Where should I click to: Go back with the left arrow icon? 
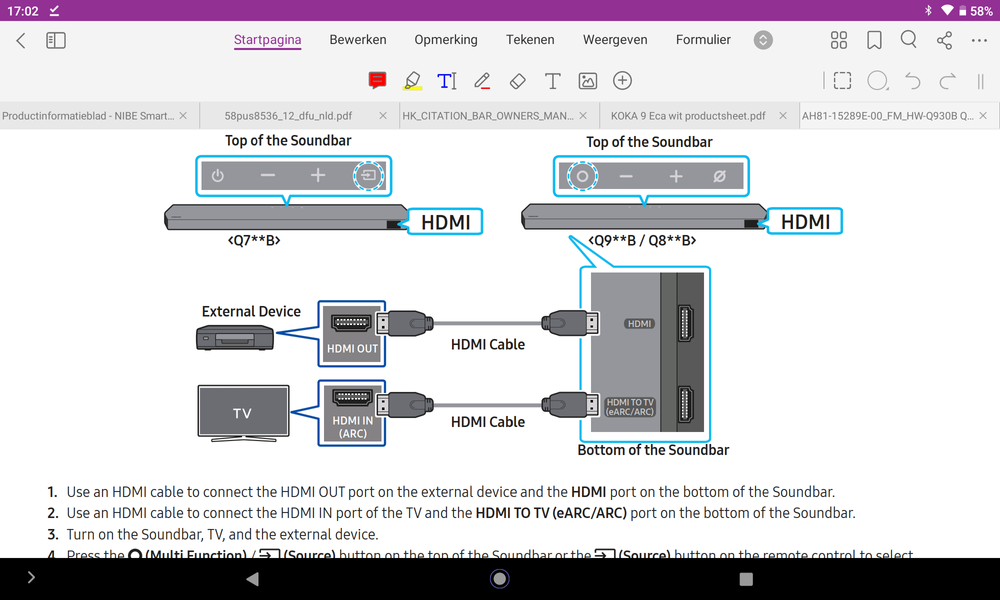pyautogui.click(x=21, y=41)
